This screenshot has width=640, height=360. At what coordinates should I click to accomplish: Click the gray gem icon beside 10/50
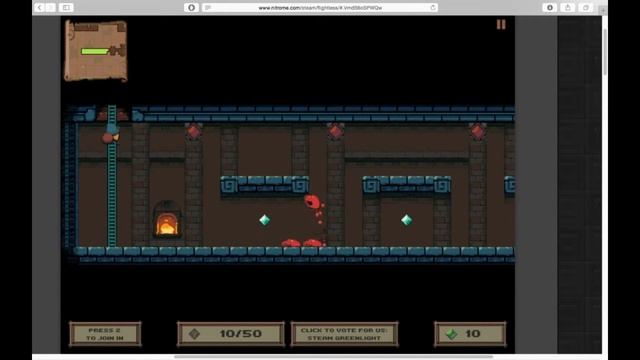[x=194, y=334]
